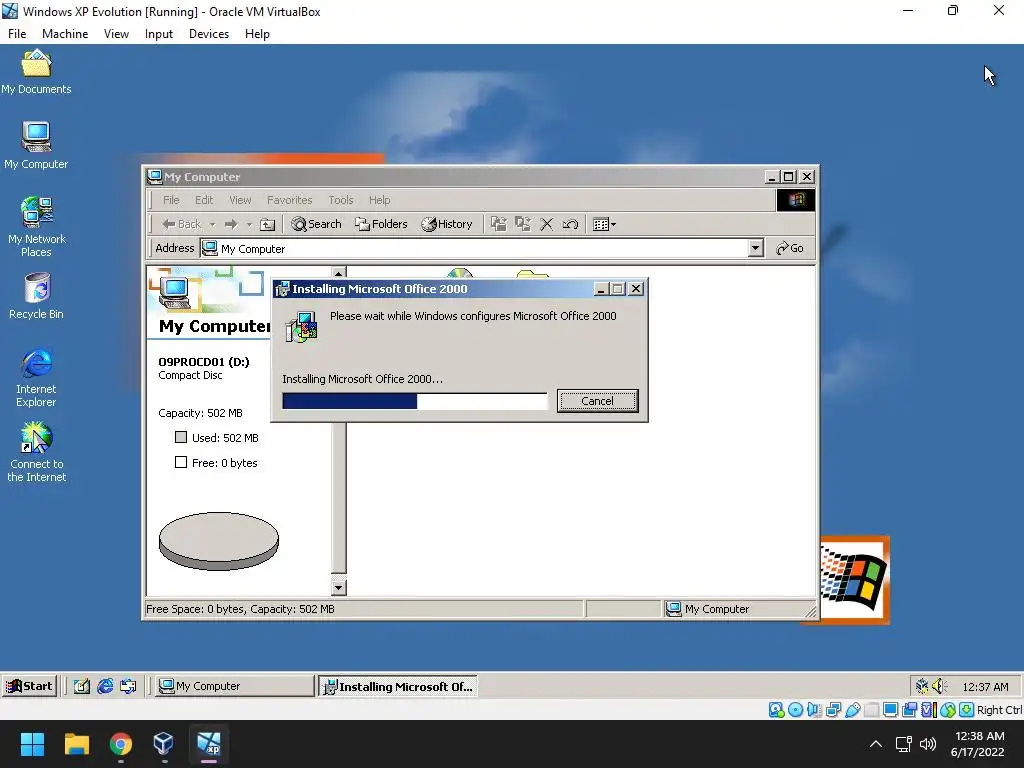Click Search in My Computer toolbar
The width and height of the screenshot is (1024, 768).
316,224
